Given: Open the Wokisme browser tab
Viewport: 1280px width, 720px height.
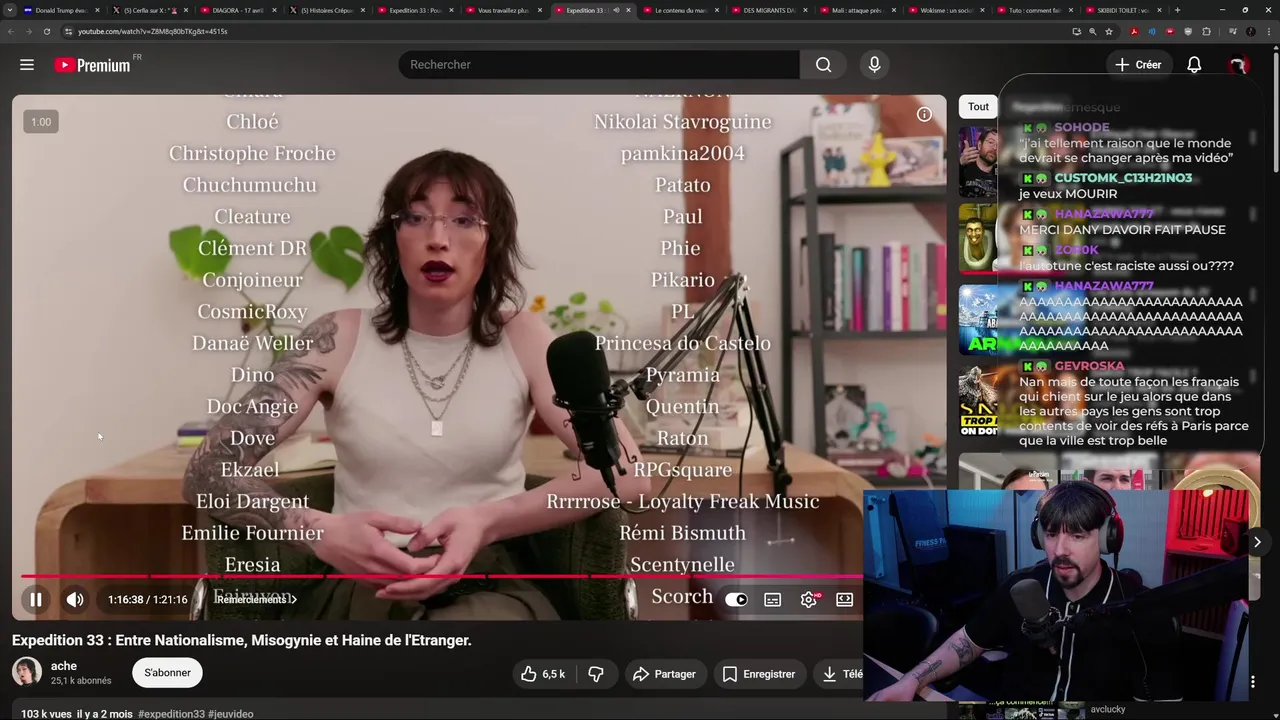Looking at the screenshot, I should coord(945,10).
